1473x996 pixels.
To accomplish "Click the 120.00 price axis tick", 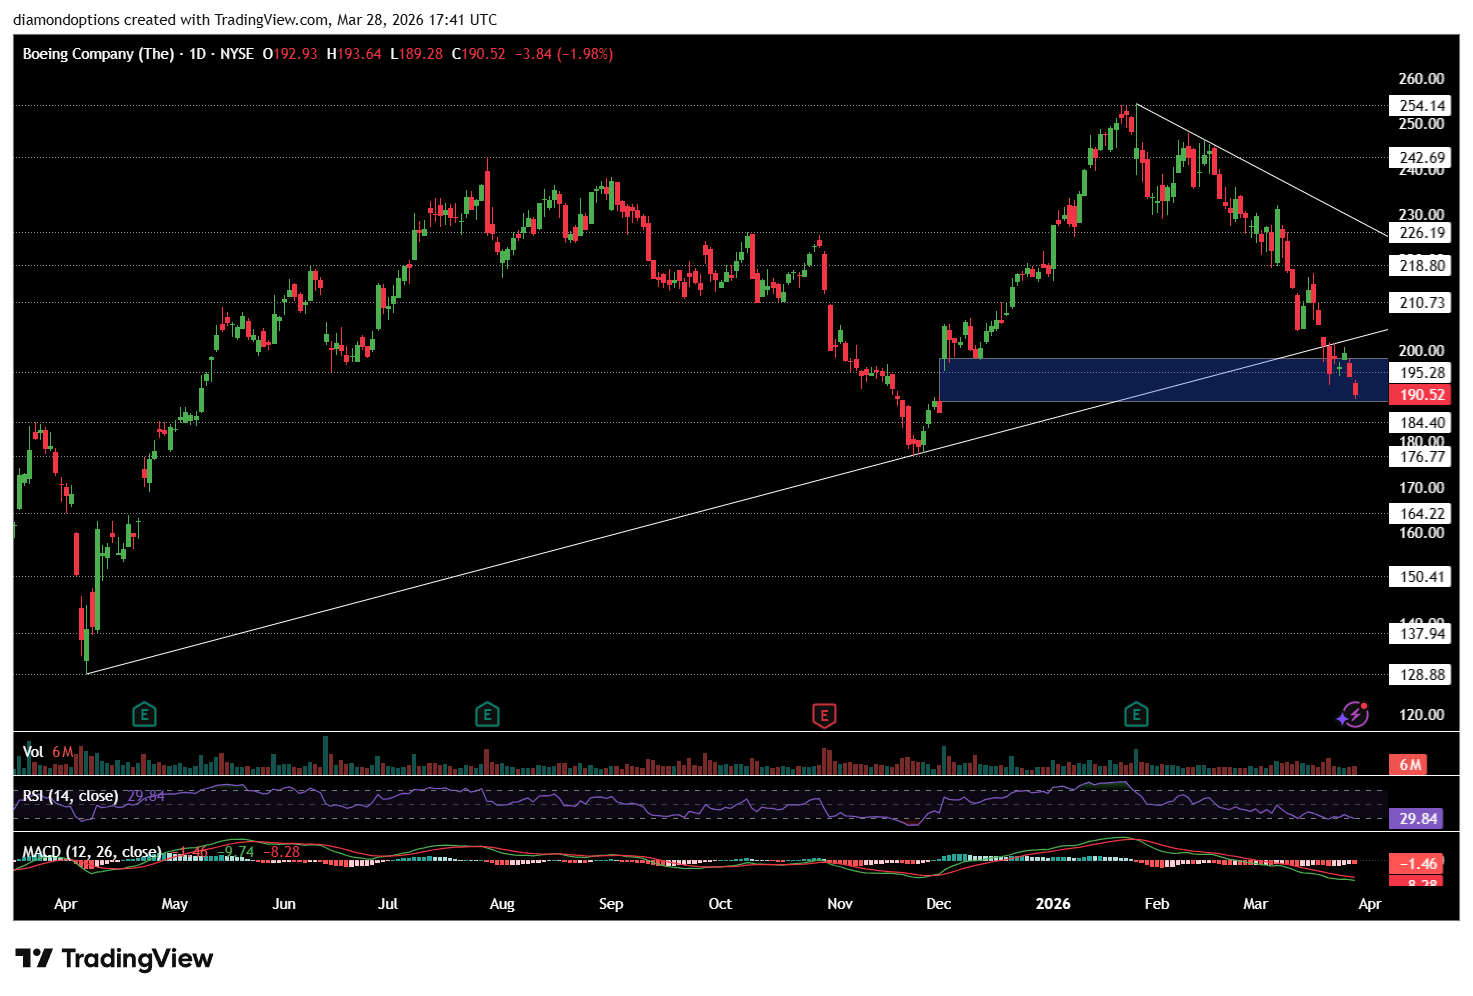I will (1421, 715).
